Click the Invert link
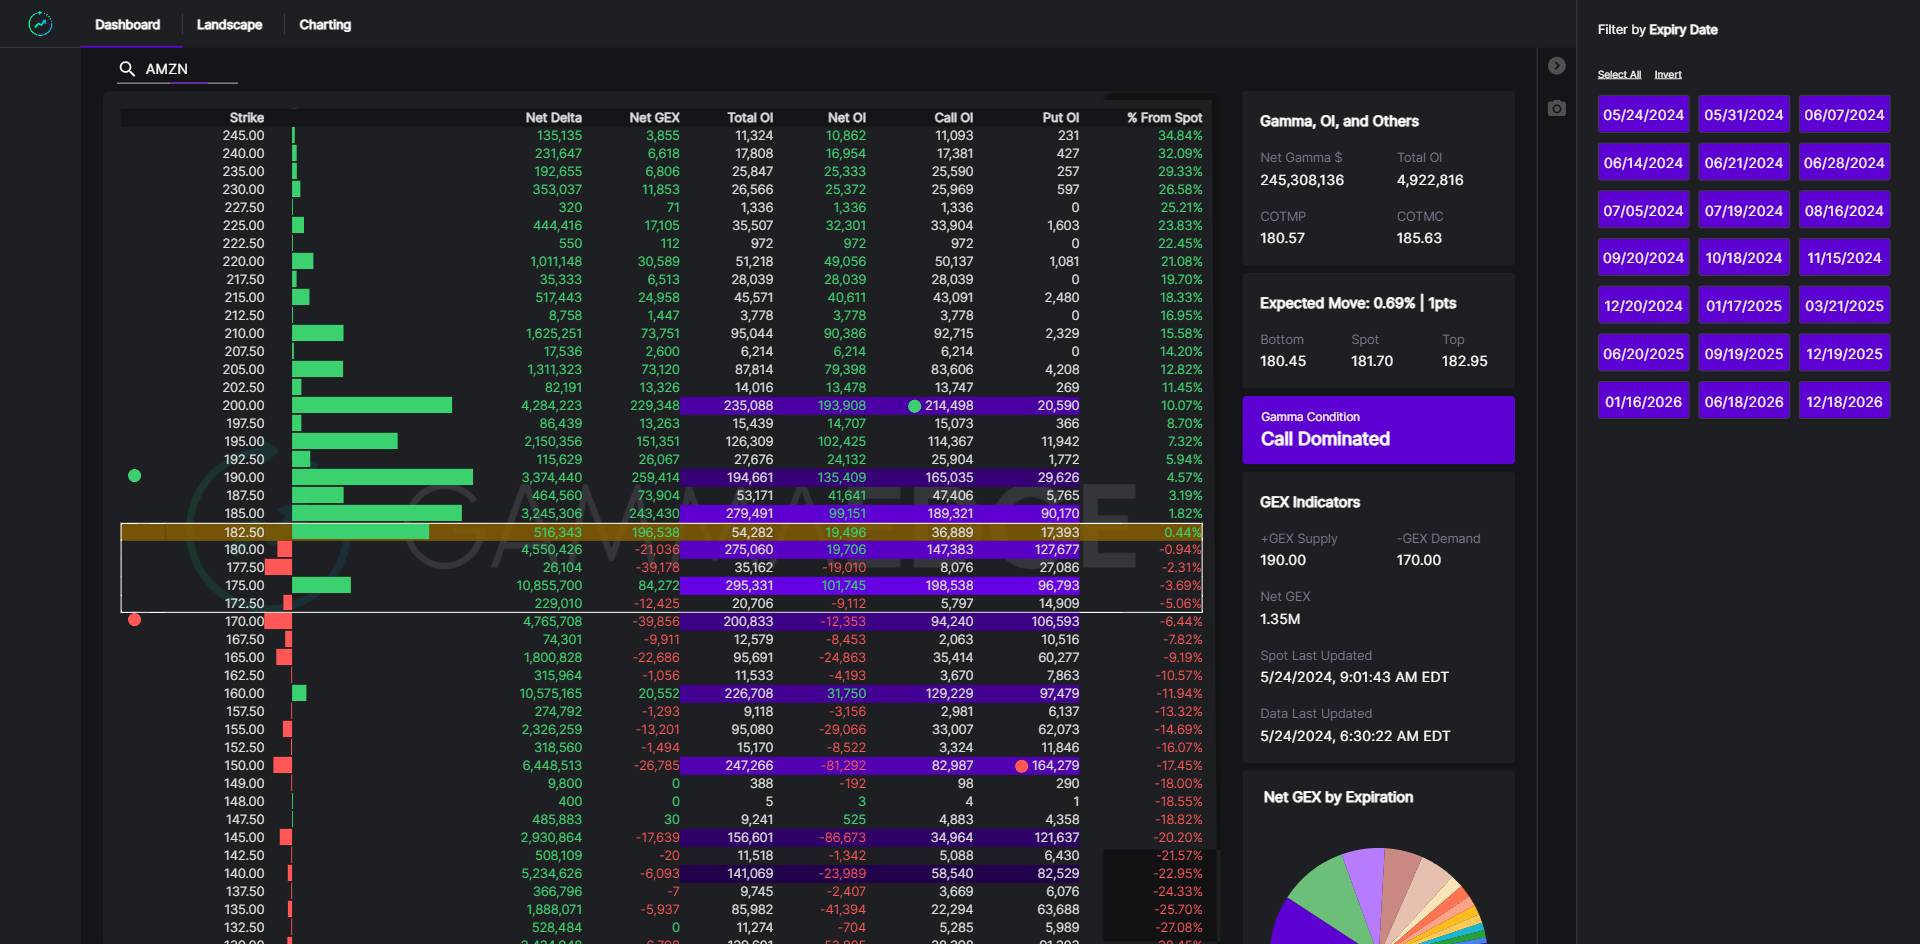The width and height of the screenshot is (1920, 944). pyautogui.click(x=1667, y=75)
